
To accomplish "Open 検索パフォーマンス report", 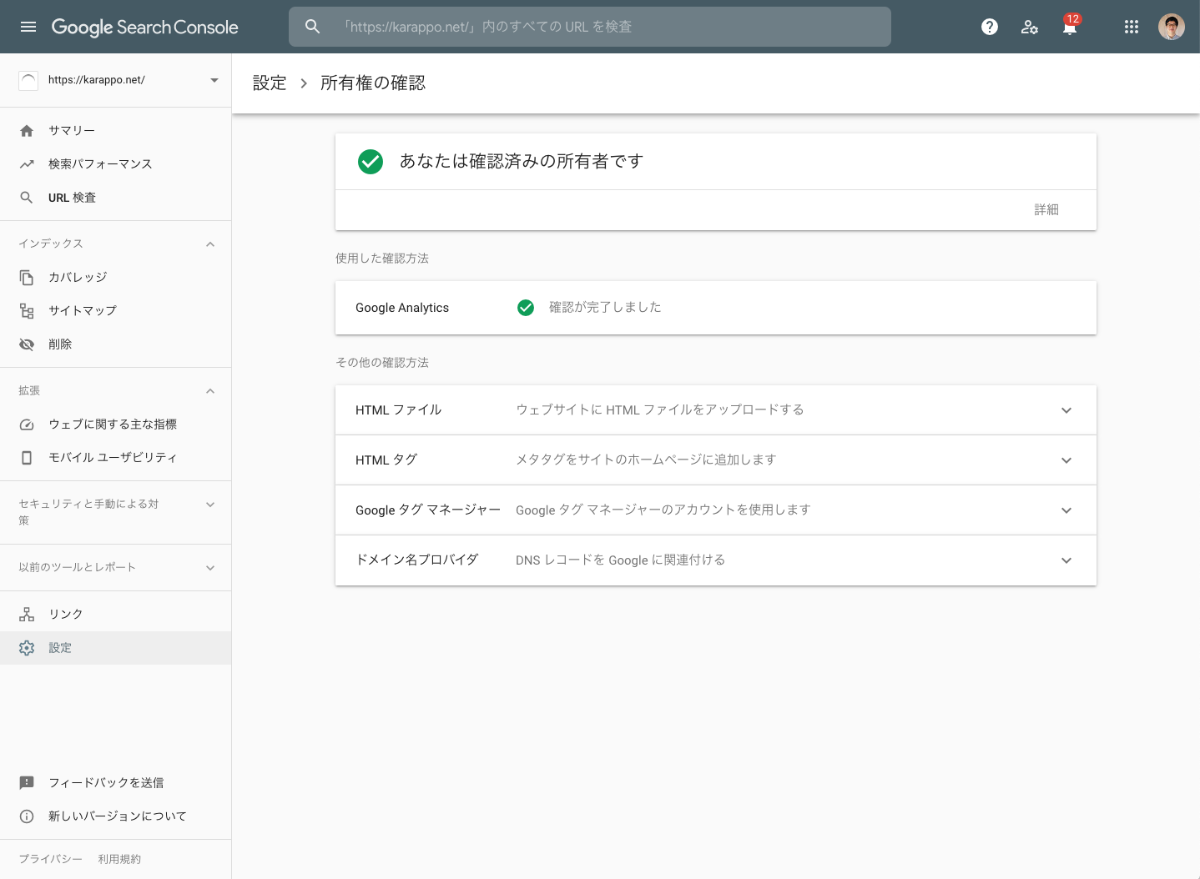I will click(x=115, y=164).
